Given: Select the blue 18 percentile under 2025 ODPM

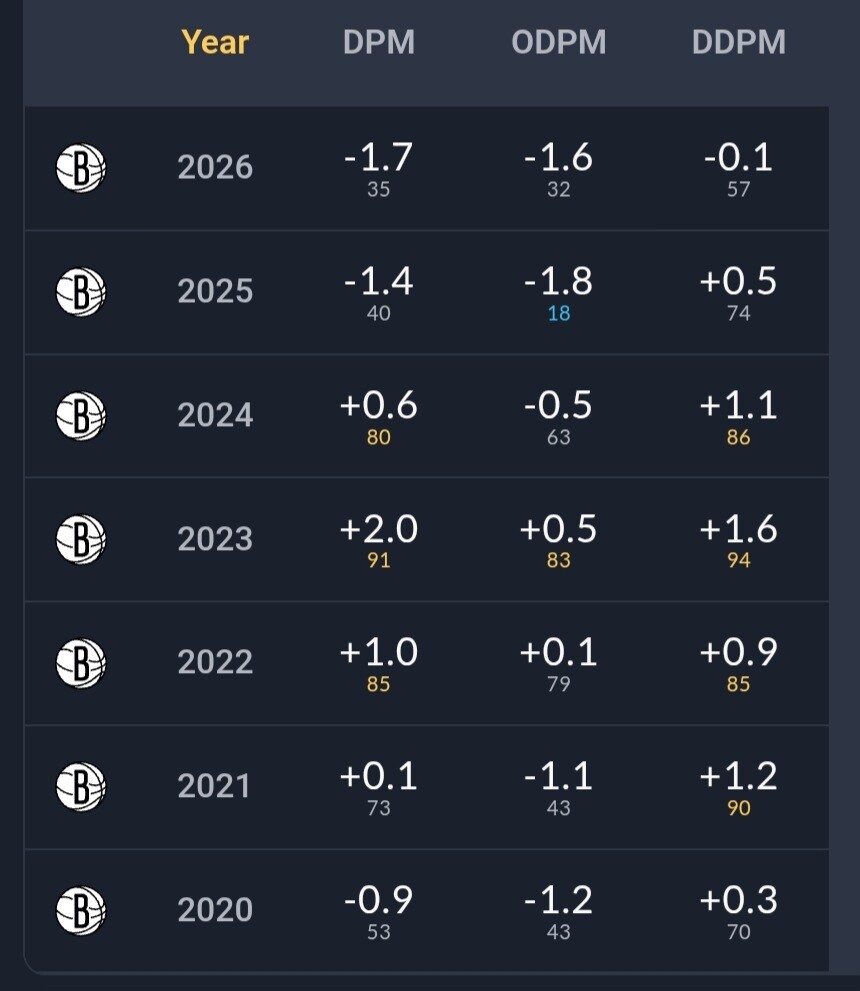Looking at the screenshot, I should click(x=559, y=313).
